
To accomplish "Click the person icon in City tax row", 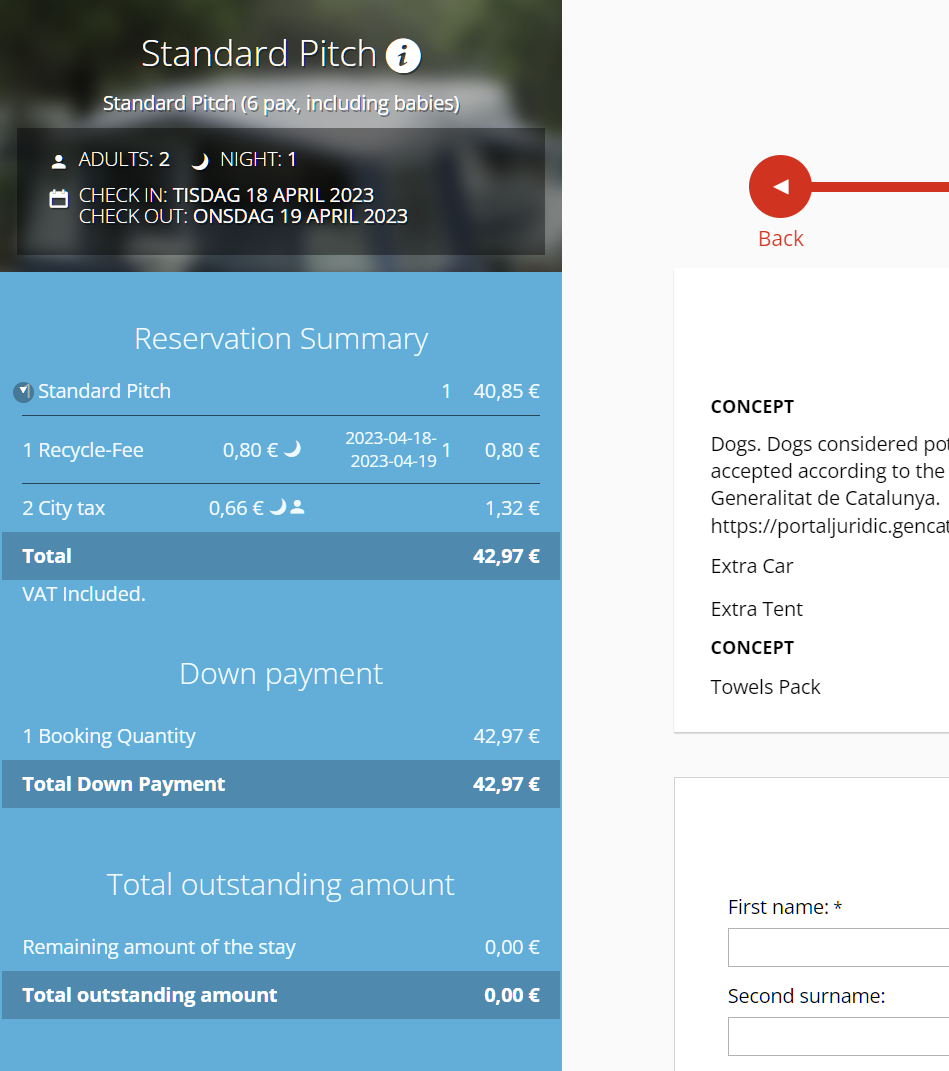I will click(297, 508).
